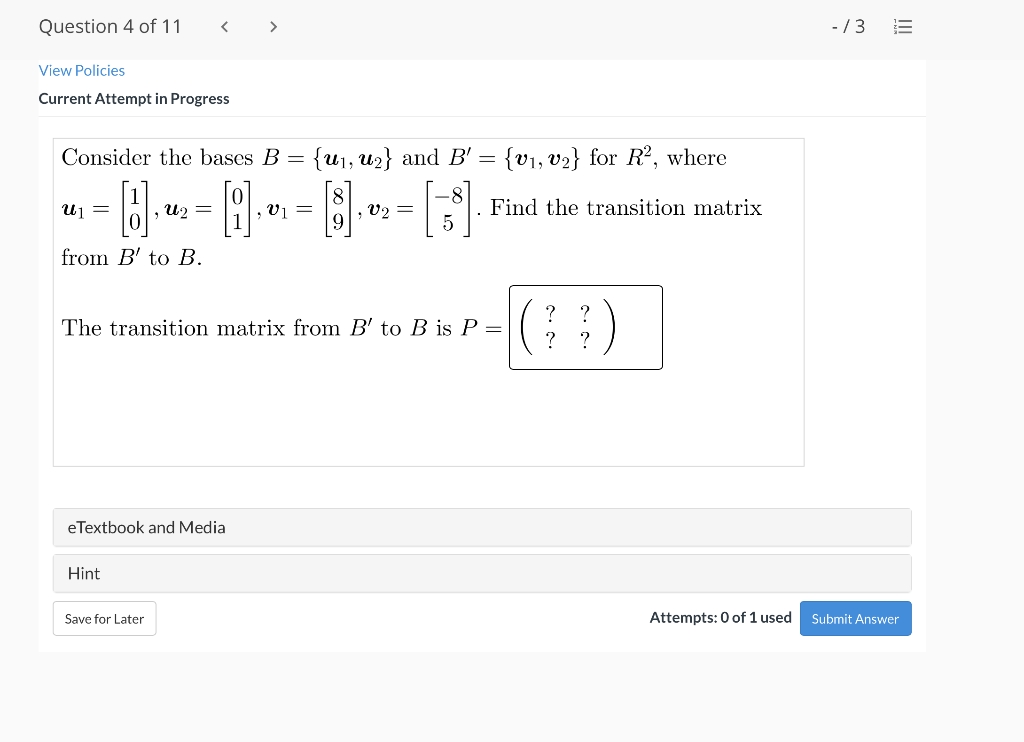Click Save for Later
This screenshot has width=1024, height=742.
104,618
